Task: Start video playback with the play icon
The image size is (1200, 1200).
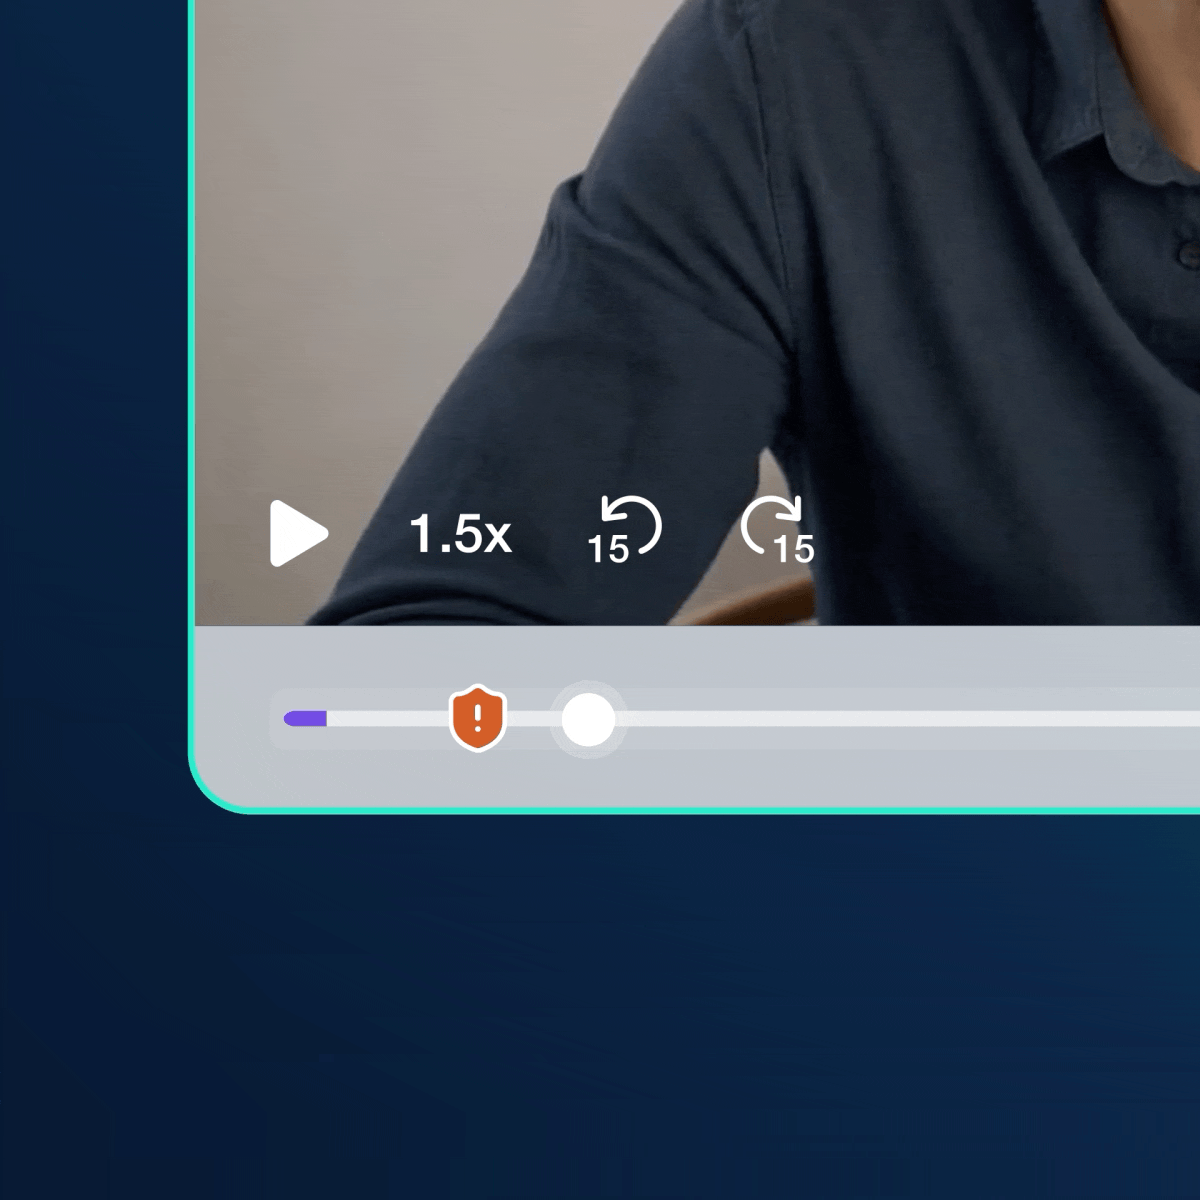Action: [x=298, y=534]
